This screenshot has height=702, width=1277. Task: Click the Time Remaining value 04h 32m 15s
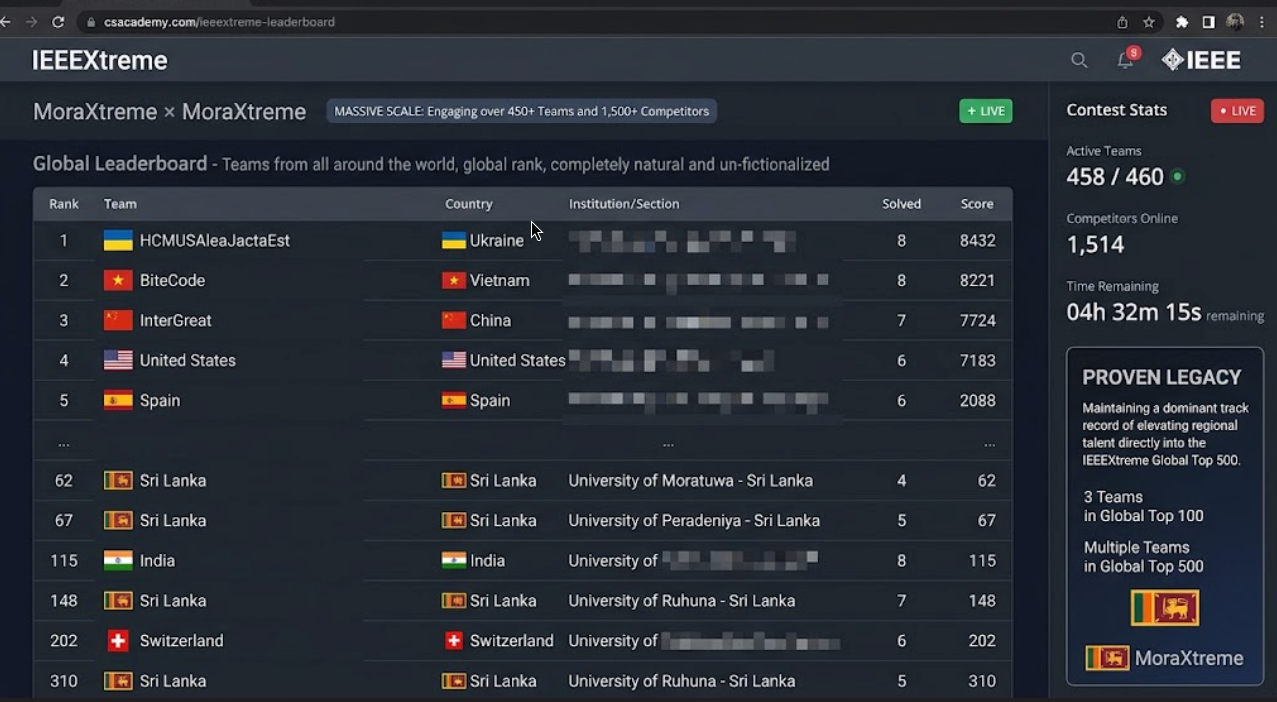(1134, 312)
